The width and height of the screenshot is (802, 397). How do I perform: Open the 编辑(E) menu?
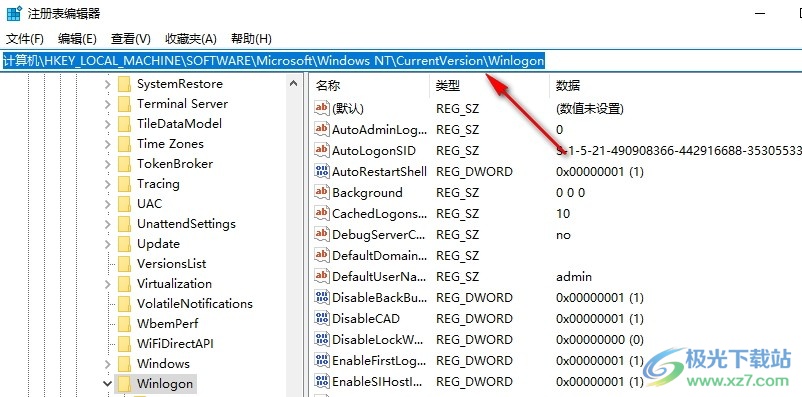(x=77, y=38)
